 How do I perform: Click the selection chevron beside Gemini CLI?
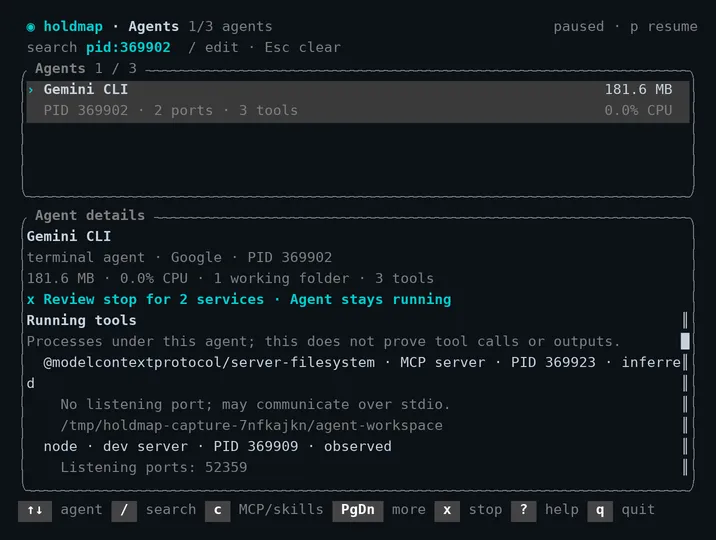tap(31, 90)
